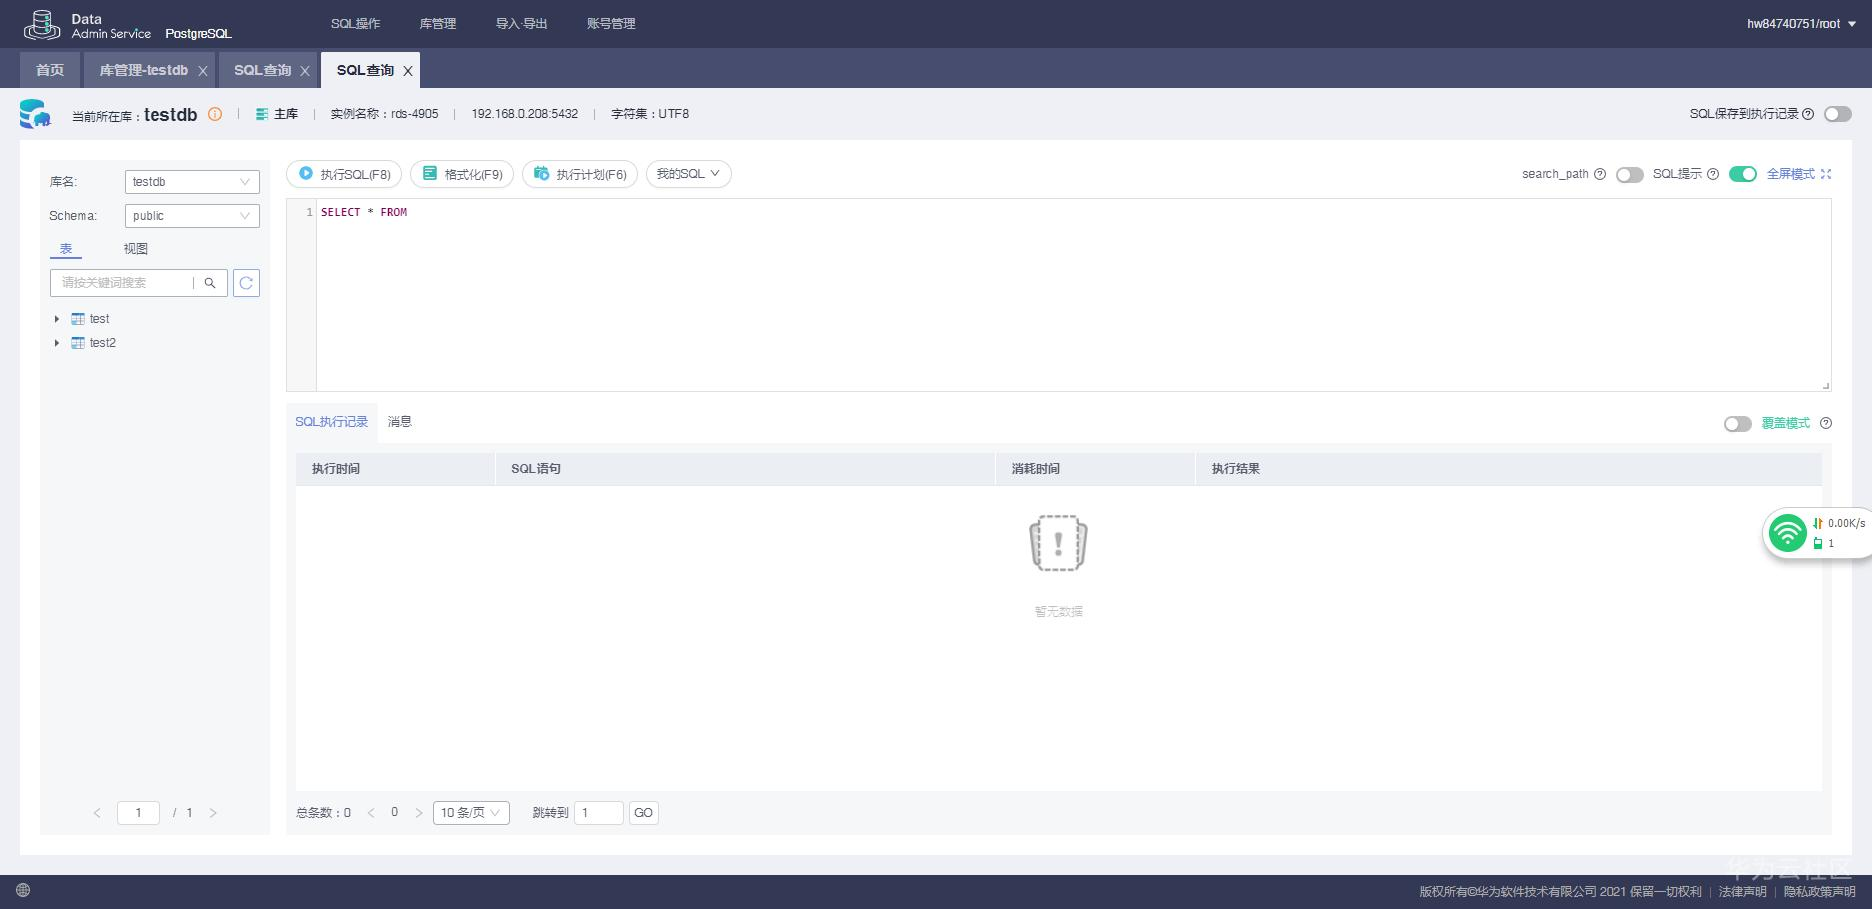Click the 执行计划(F6) button
The width and height of the screenshot is (1872, 909).
click(580, 174)
